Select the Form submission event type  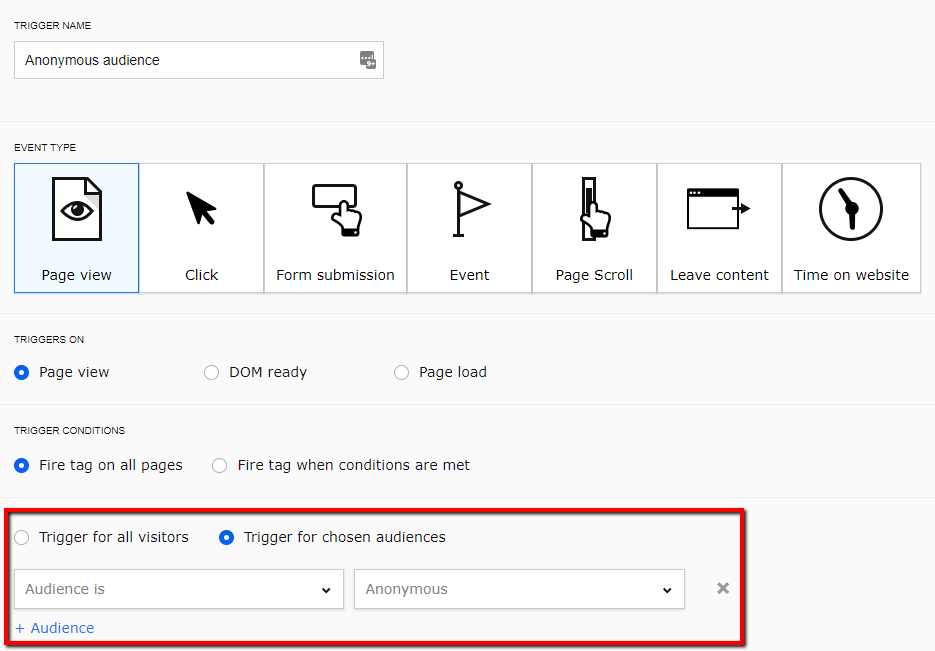tap(335, 228)
